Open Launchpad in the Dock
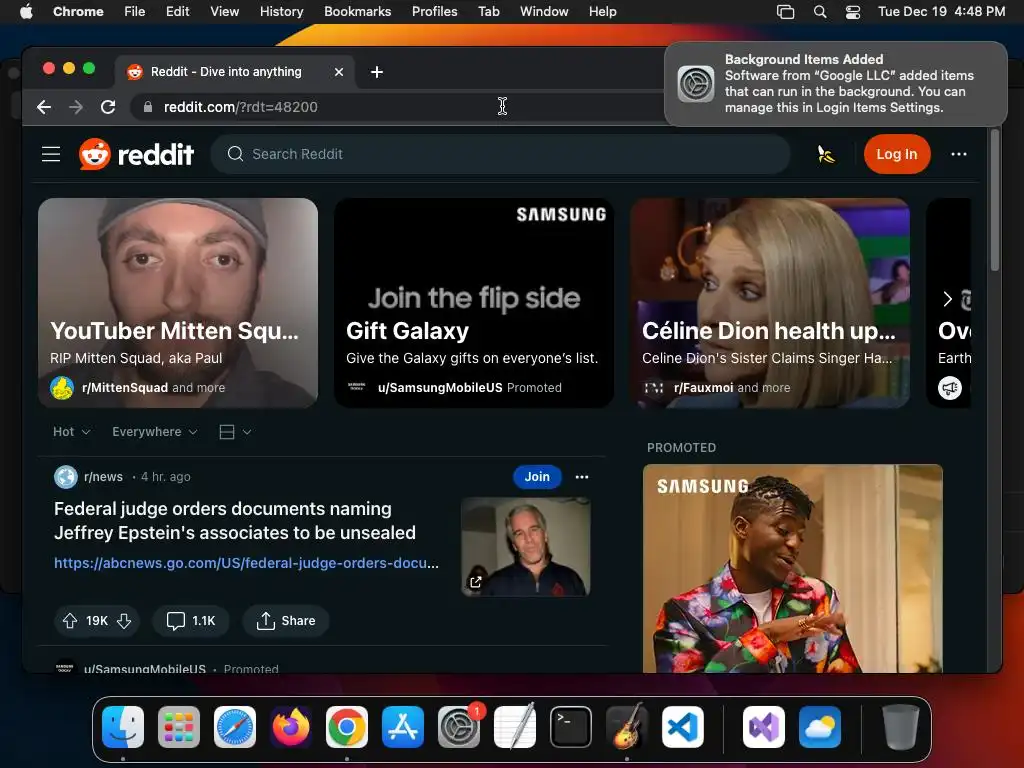This screenshot has height=768, width=1024. click(179, 727)
